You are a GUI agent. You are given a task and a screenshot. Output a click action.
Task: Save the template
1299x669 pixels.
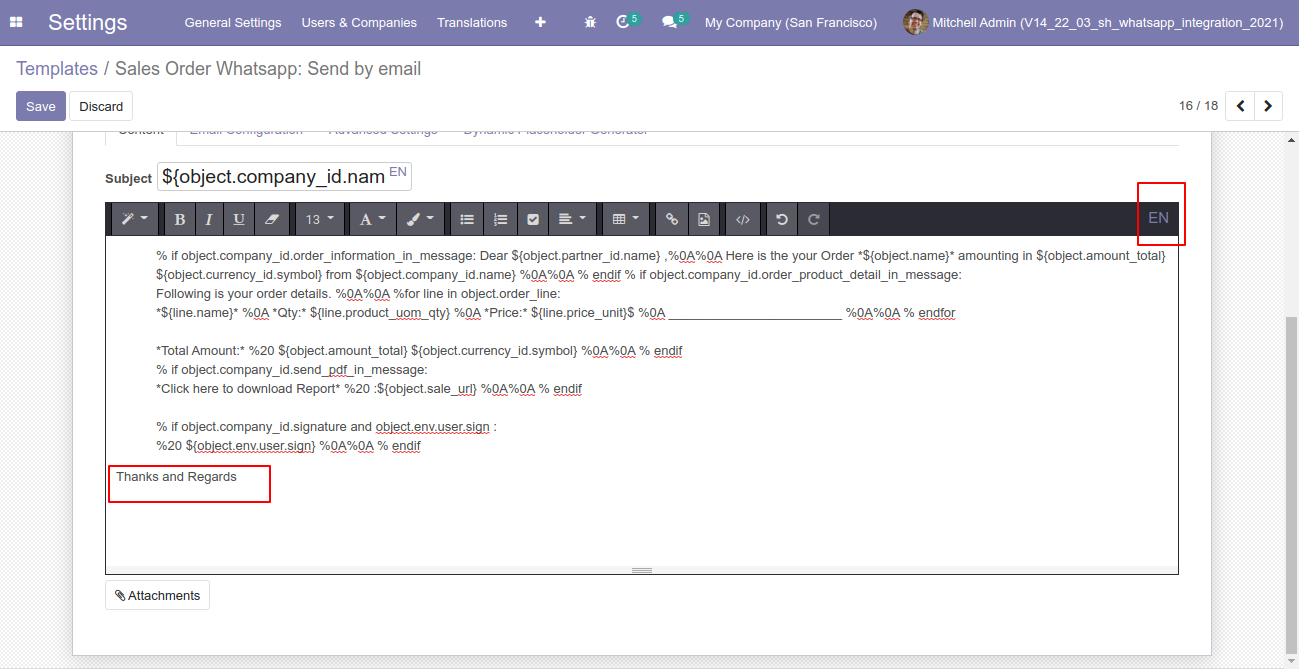pyautogui.click(x=41, y=106)
